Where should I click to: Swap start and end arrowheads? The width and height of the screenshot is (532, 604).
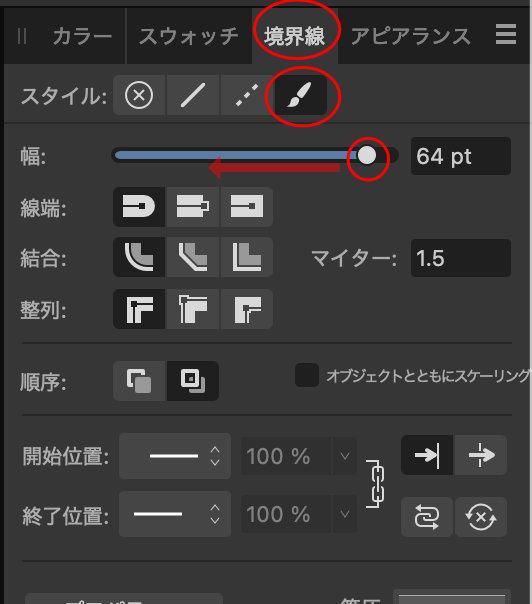point(427,517)
